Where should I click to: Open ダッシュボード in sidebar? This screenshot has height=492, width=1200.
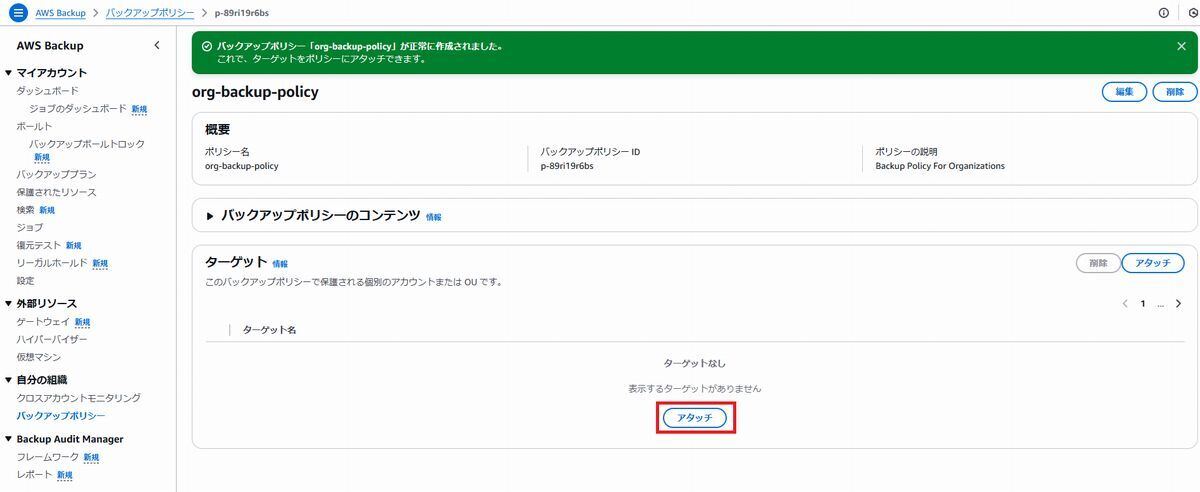pos(47,91)
